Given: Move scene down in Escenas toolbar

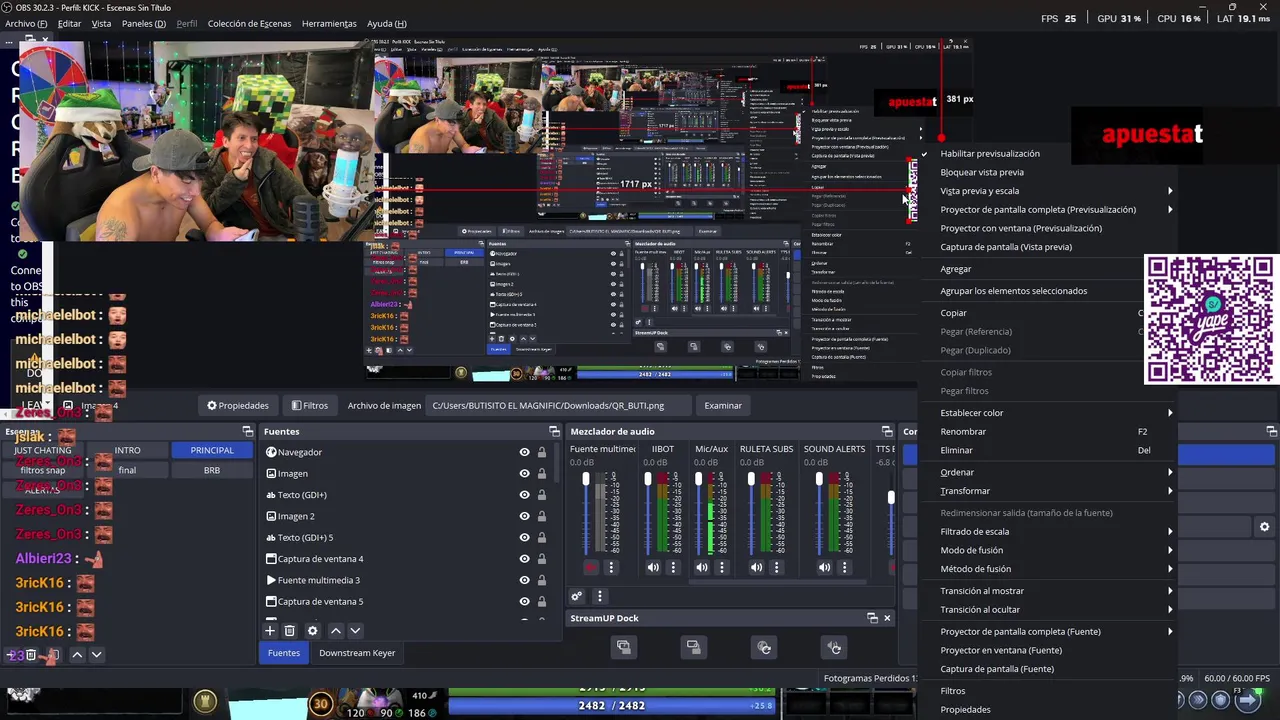Looking at the screenshot, I should (96, 655).
